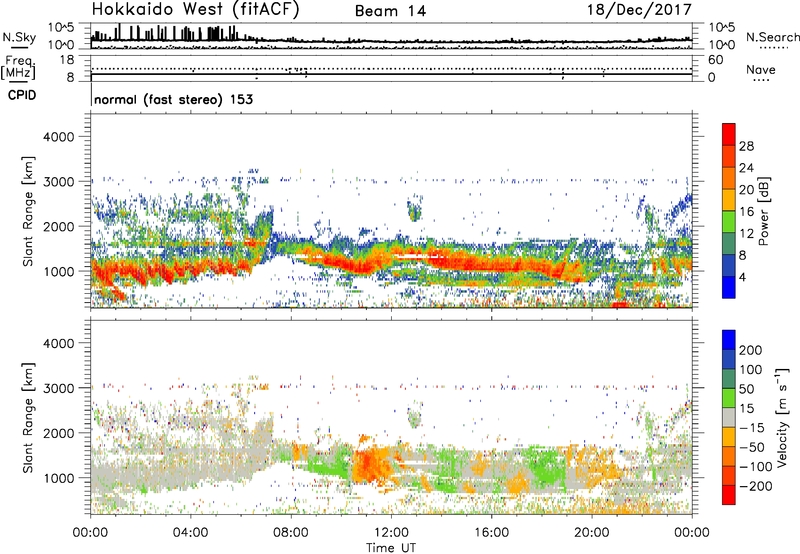Click the '28' value on the power colorbar
This screenshot has height=554, width=800.
coord(746,146)
